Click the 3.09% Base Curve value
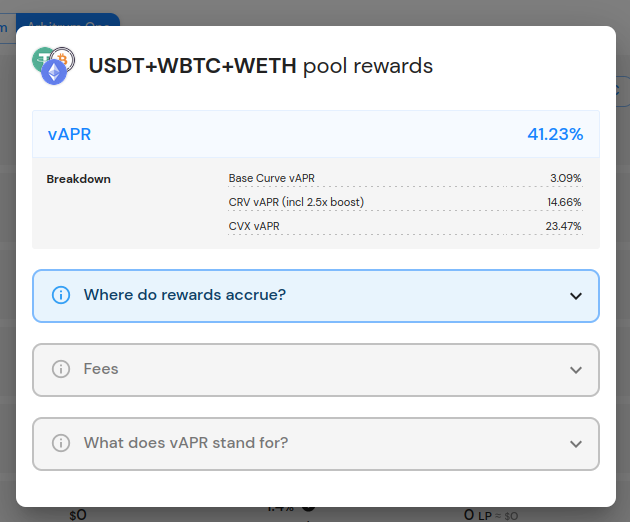630x522 pixels. point(566,178)
